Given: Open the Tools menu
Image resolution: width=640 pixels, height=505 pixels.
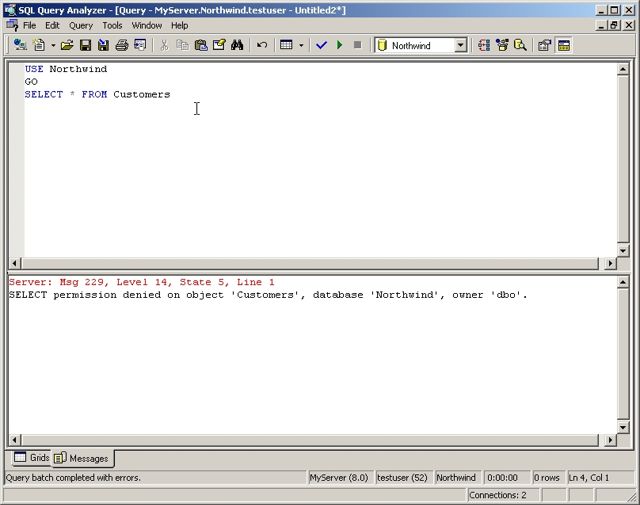Looking at the screenshot, I should (112, 25).
